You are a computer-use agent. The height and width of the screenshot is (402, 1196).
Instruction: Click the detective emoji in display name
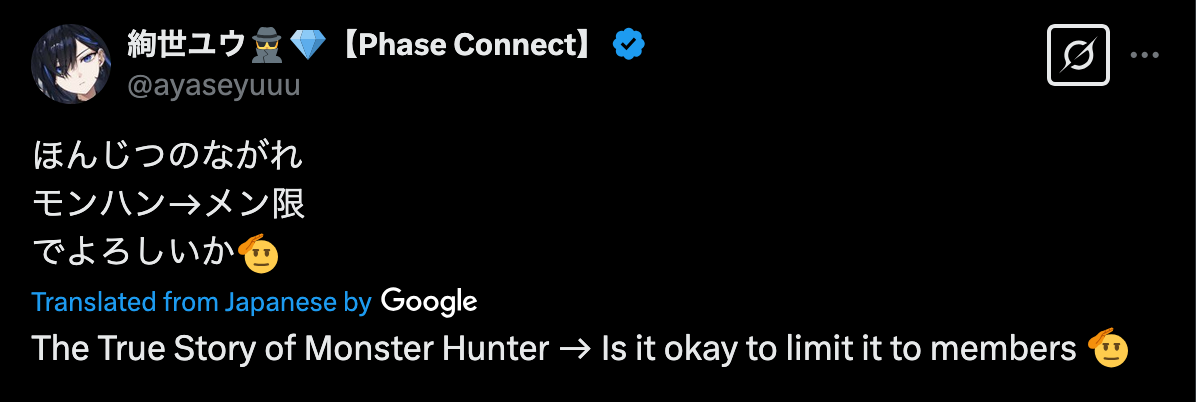(x=267, y=44)
